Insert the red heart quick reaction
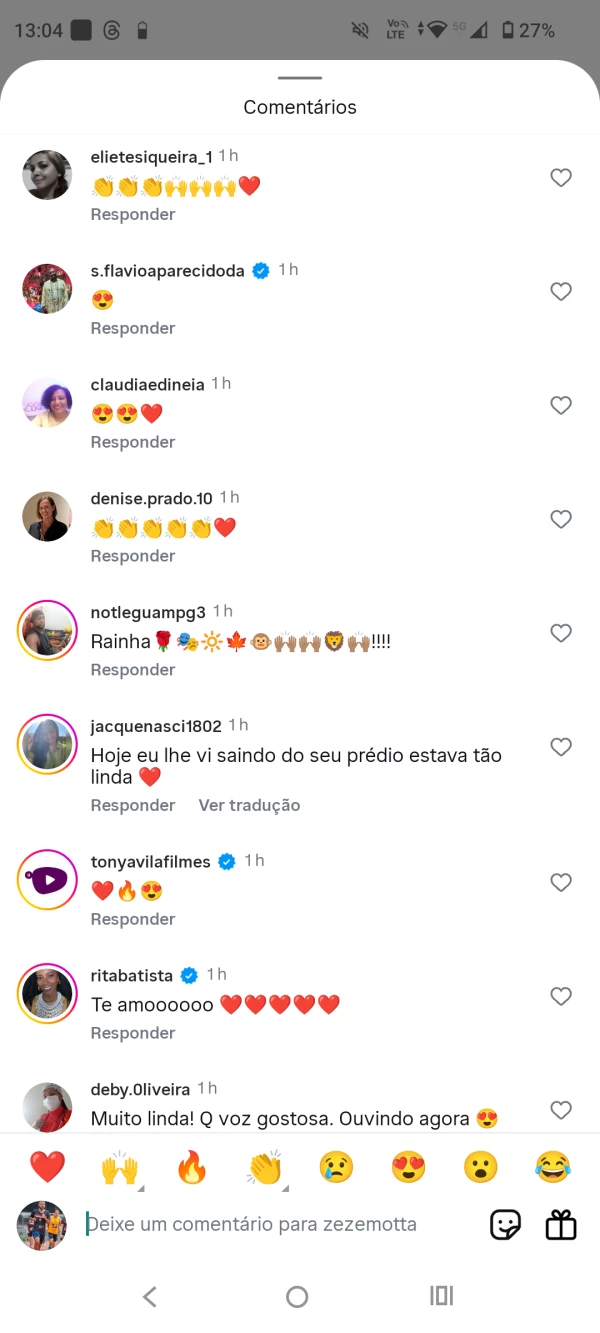The height and width of the screenshot is (1333, 600). 47,1167
